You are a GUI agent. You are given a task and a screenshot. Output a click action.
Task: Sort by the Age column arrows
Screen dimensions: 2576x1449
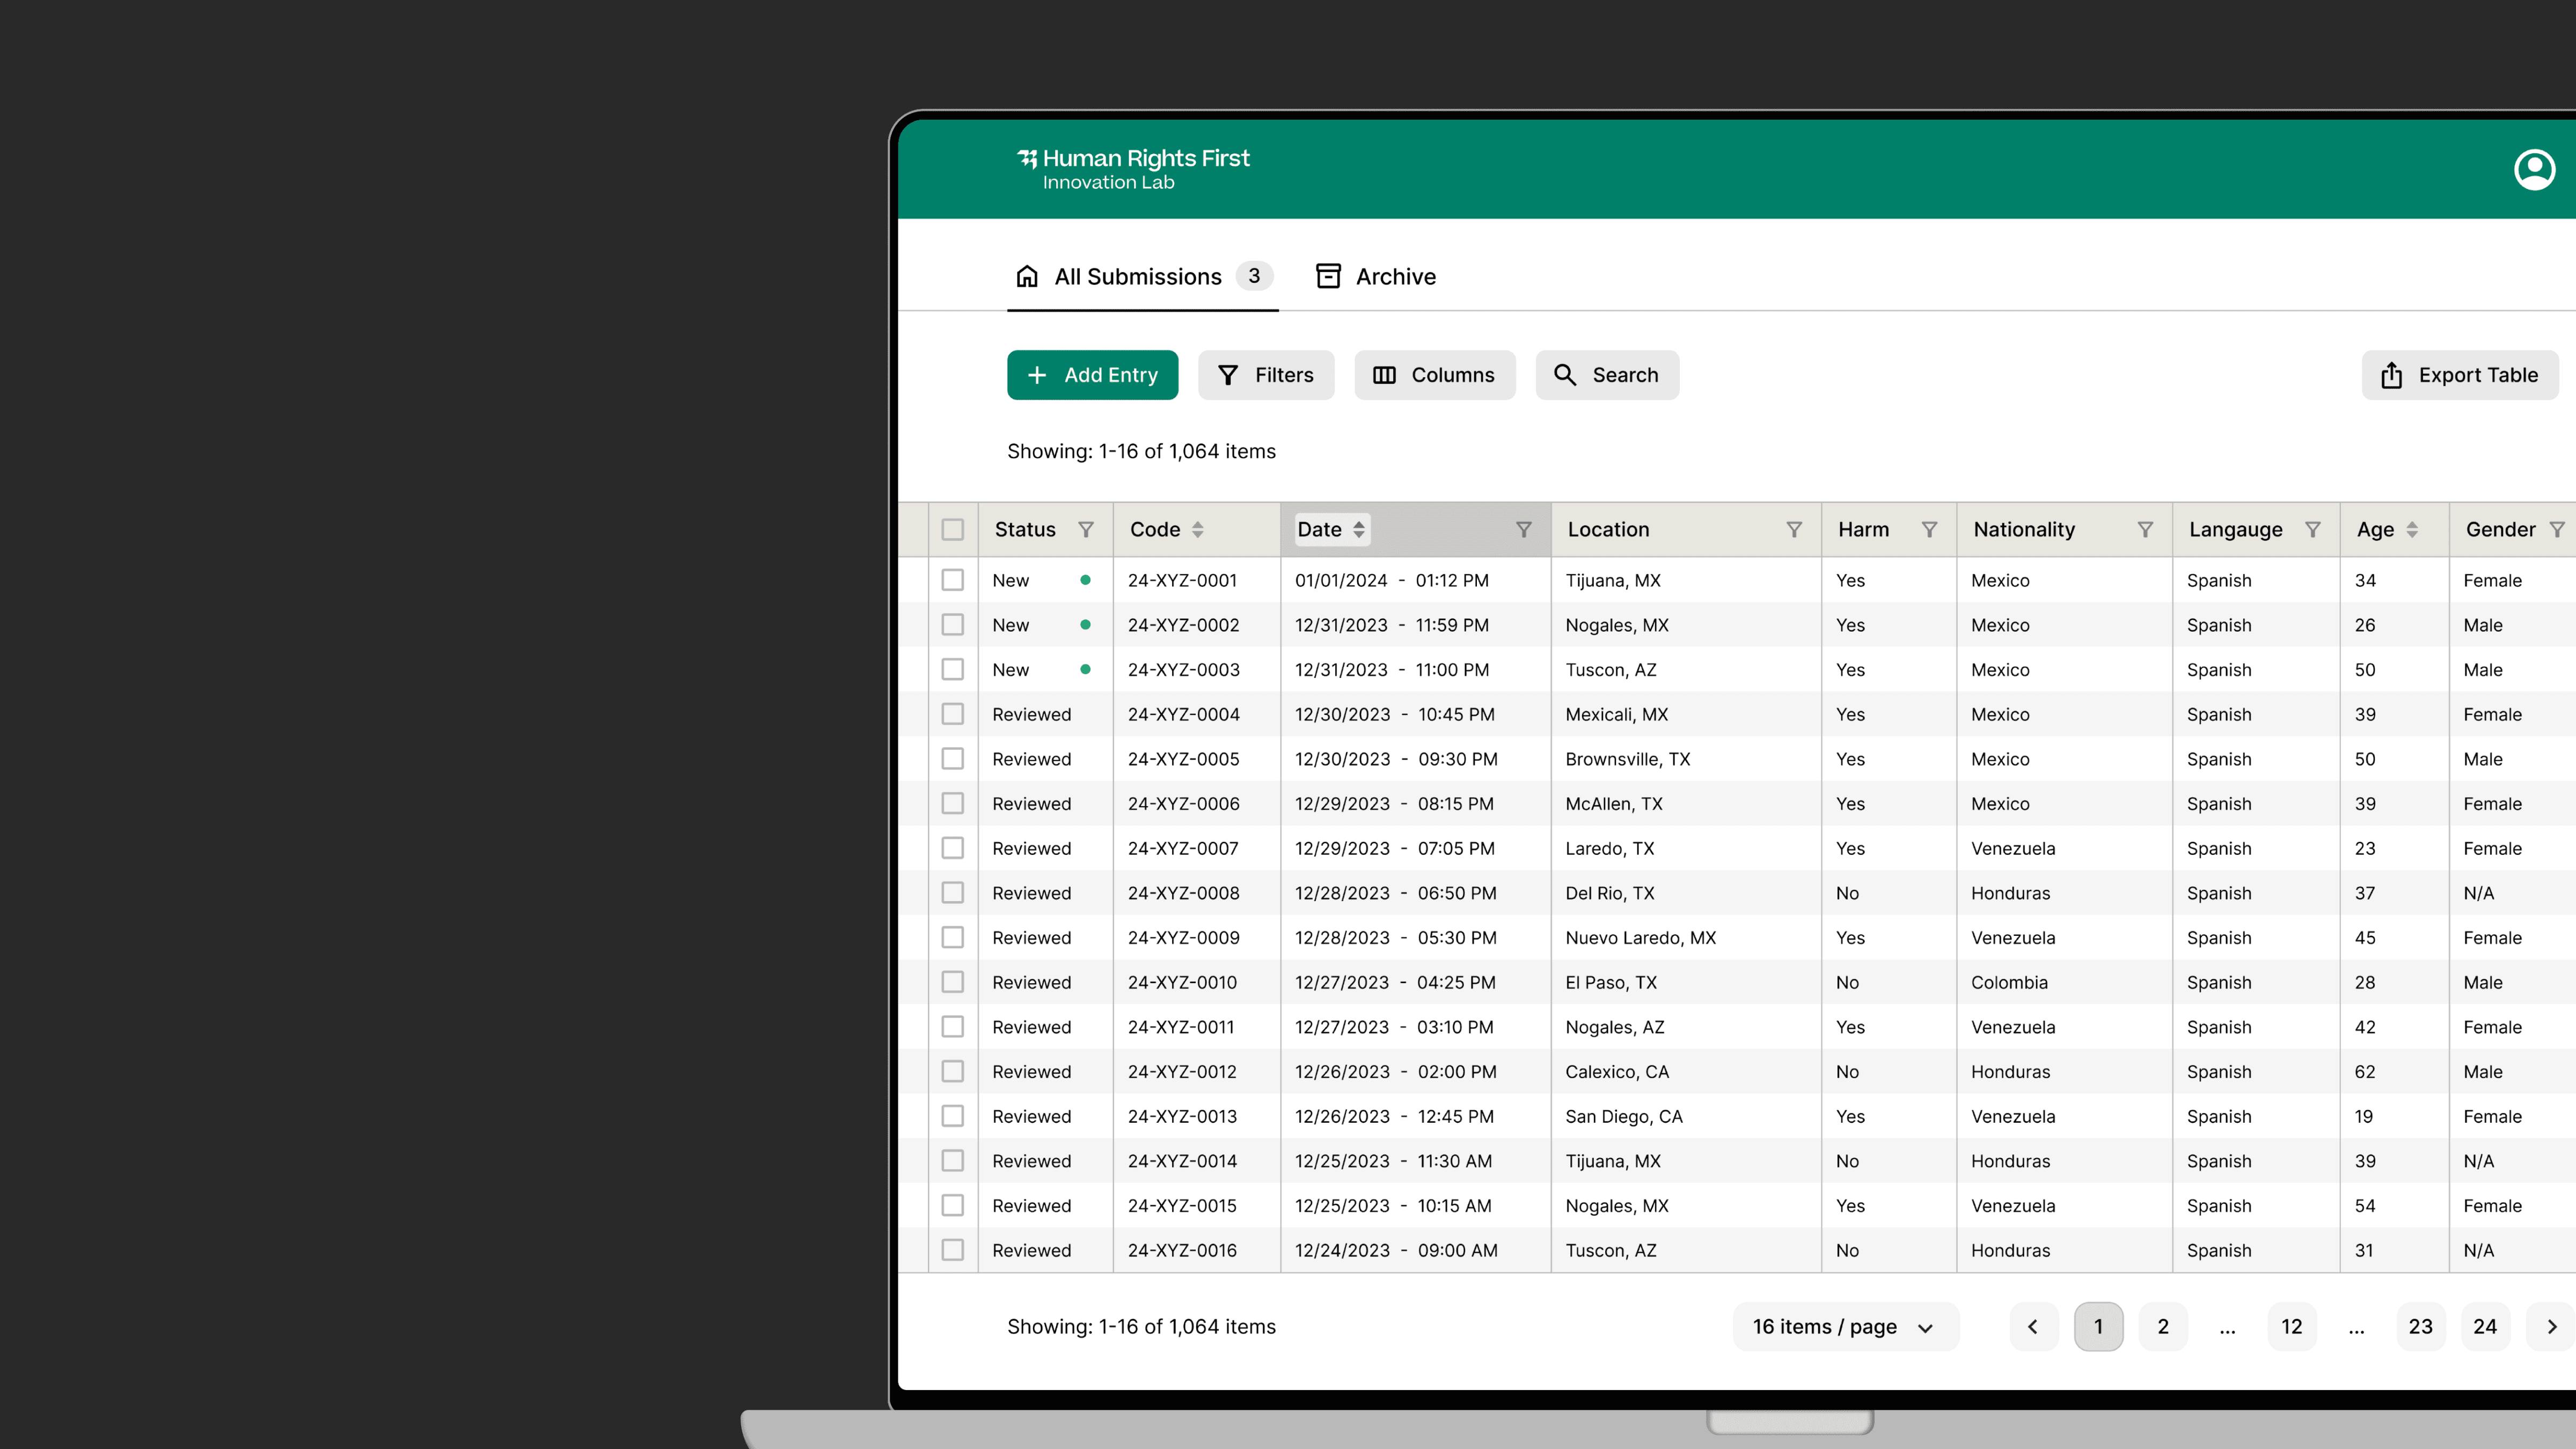(x=2412, y=529)
